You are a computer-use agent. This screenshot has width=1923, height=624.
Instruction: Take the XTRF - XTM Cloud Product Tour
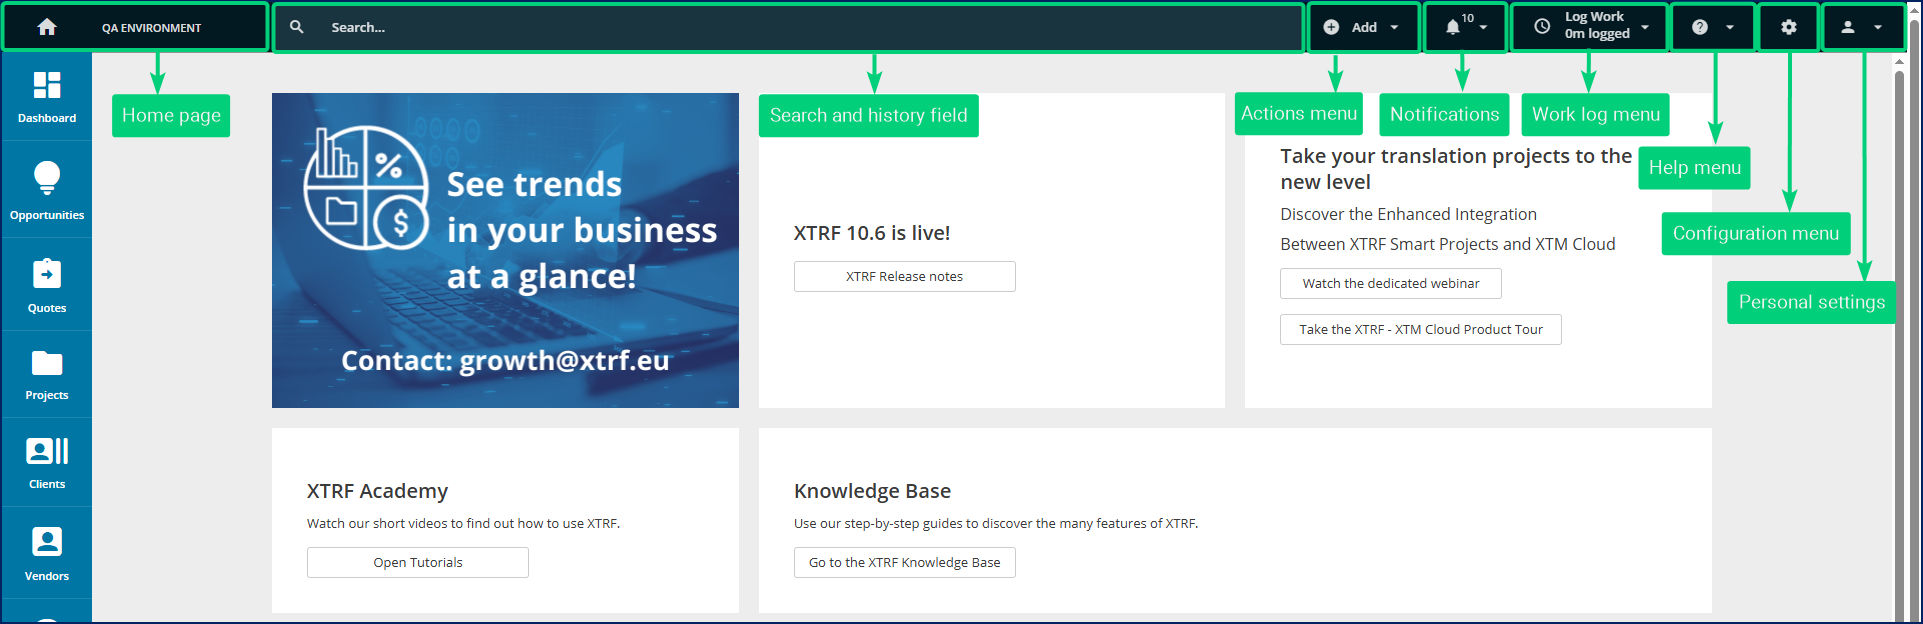coord(1421,330)
